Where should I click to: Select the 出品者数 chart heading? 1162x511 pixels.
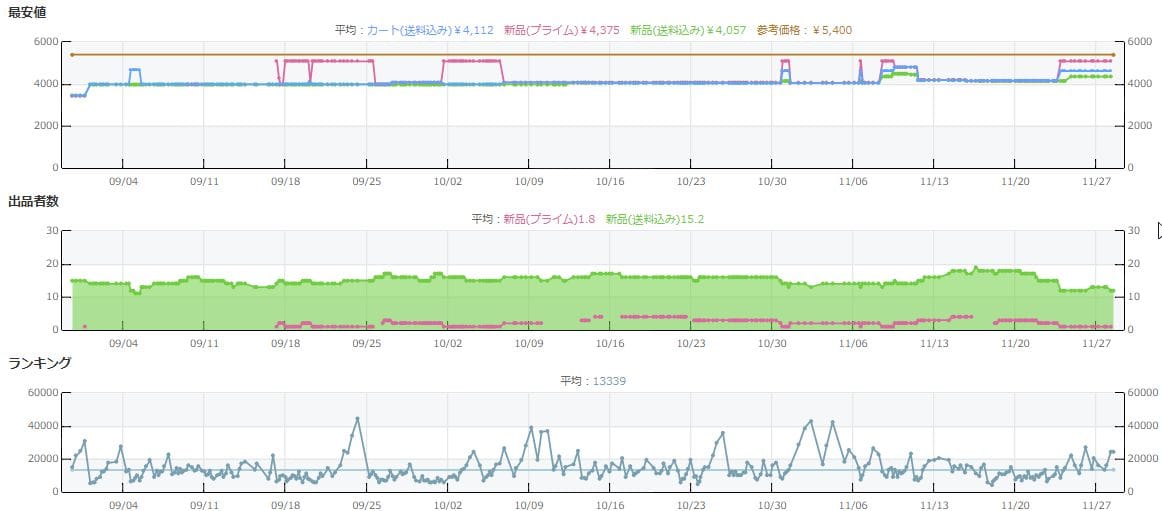[x=34, y=201]
